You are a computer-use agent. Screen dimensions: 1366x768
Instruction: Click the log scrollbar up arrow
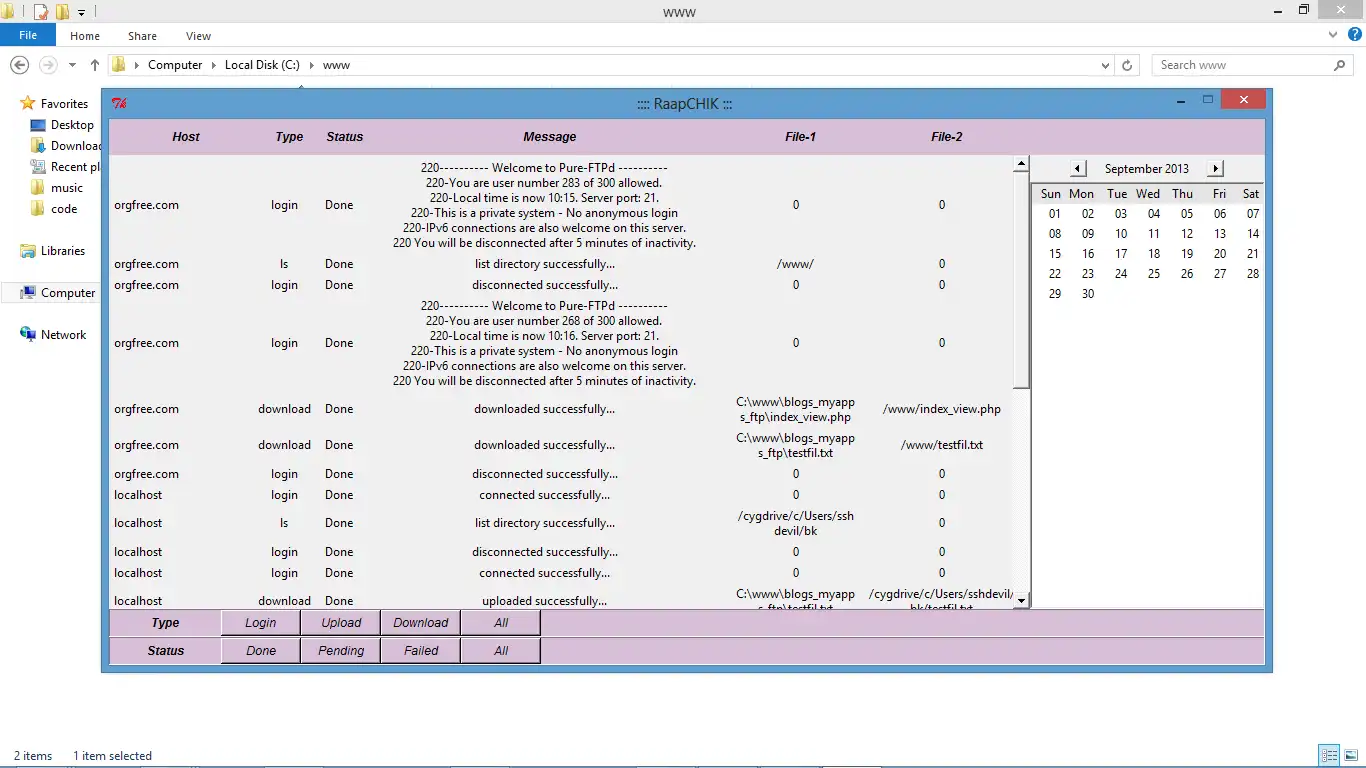[x=1021, y=163]
